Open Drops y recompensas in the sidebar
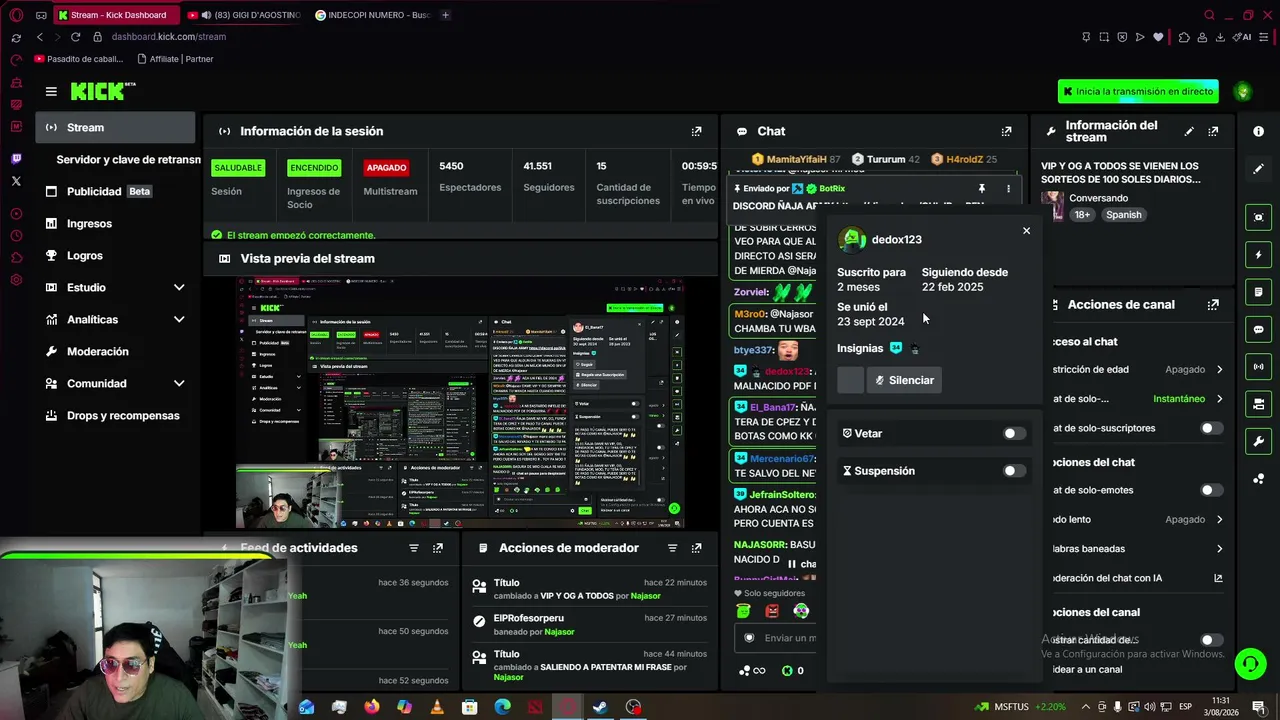 click(x=115, y=416)
